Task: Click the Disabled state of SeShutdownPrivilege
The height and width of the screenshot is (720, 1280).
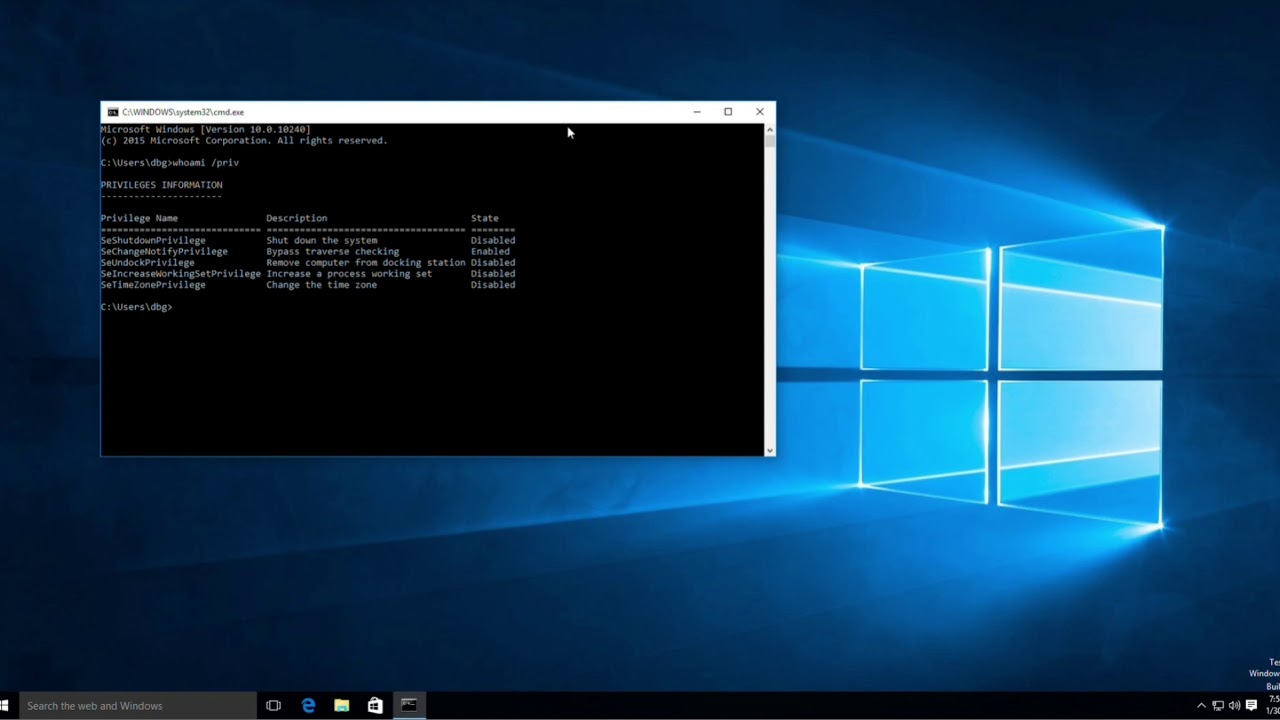Action: [493, 241]
